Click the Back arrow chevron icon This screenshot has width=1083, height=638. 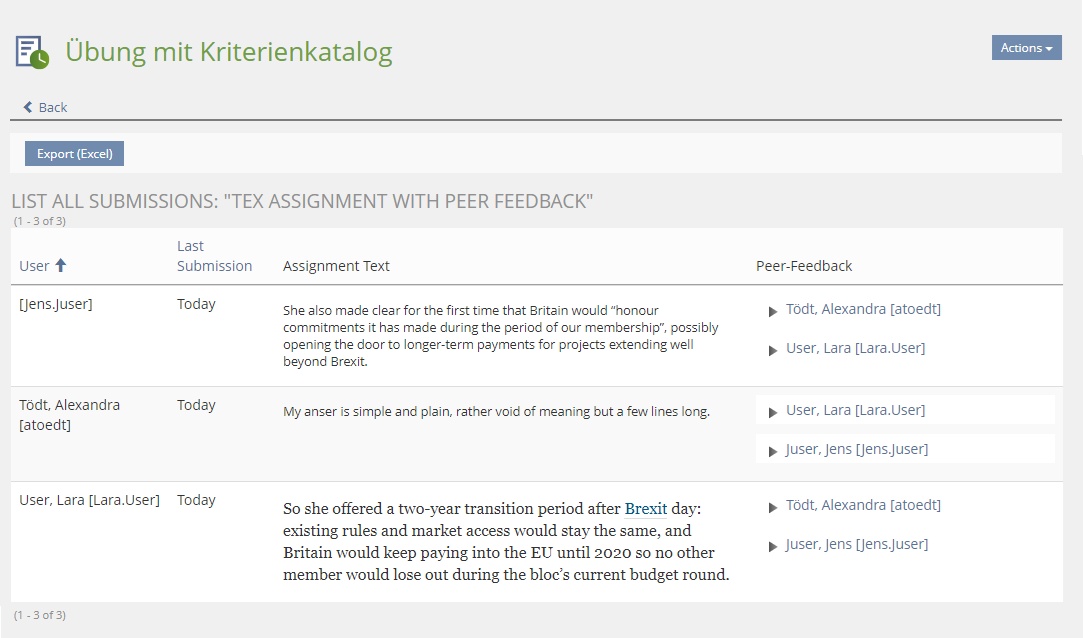[28, 107]
